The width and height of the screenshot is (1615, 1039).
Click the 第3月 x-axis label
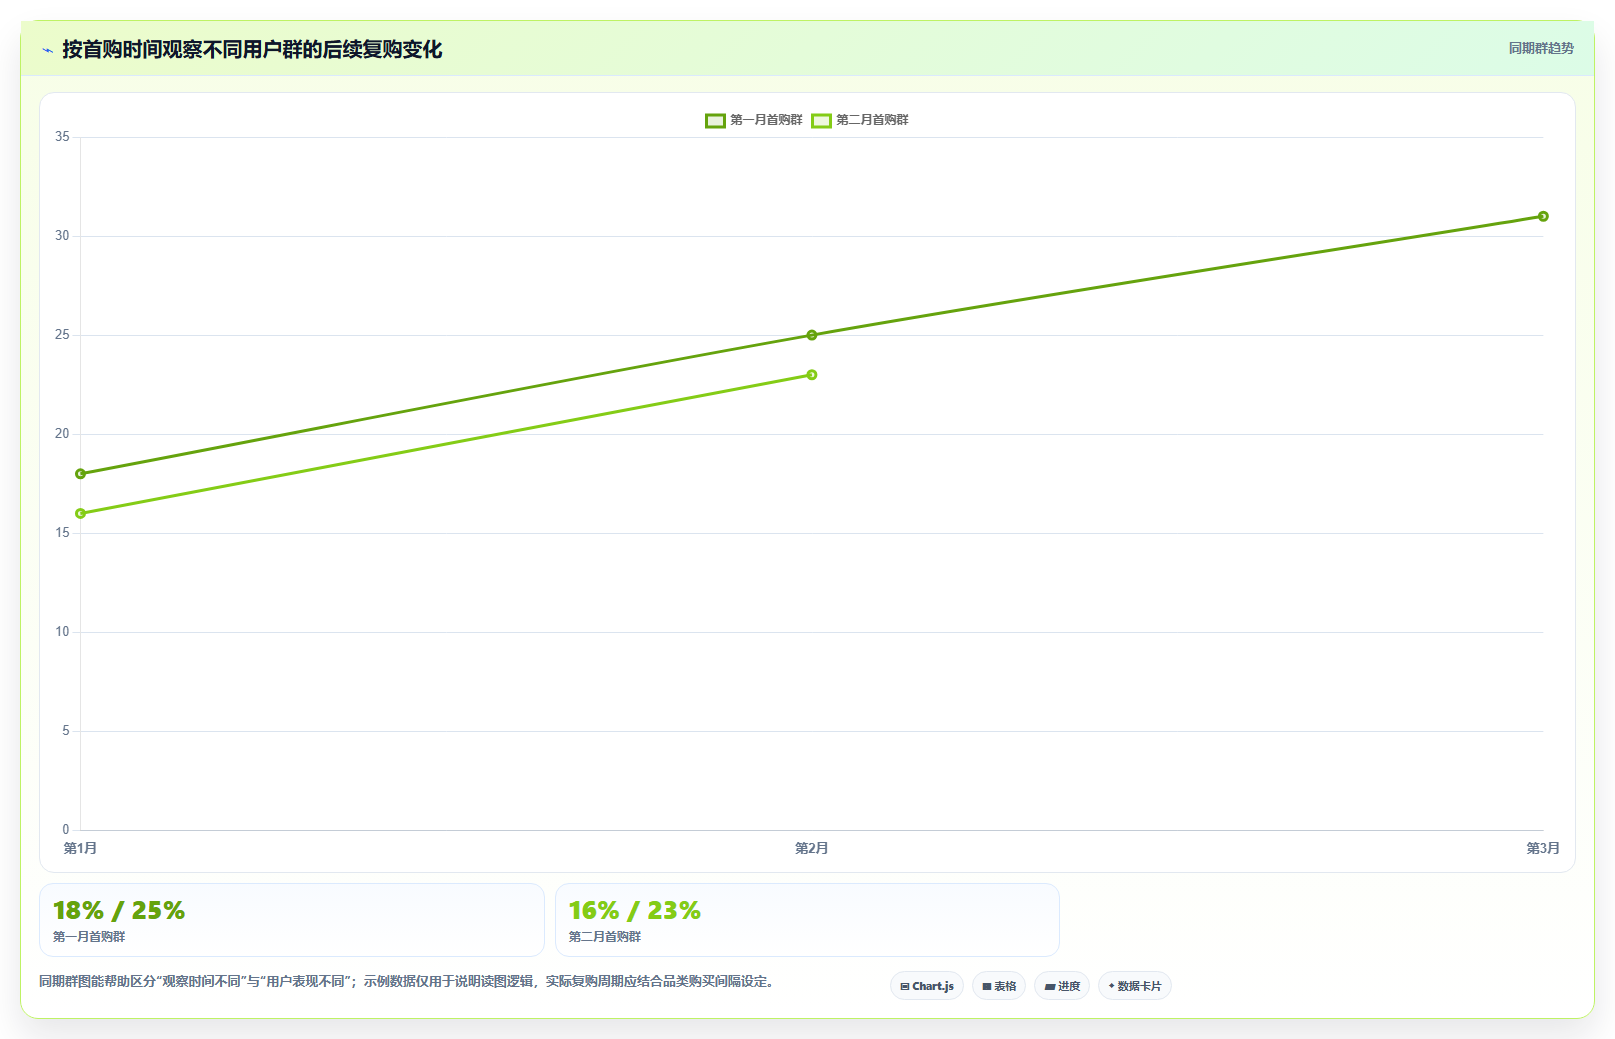1543,848
